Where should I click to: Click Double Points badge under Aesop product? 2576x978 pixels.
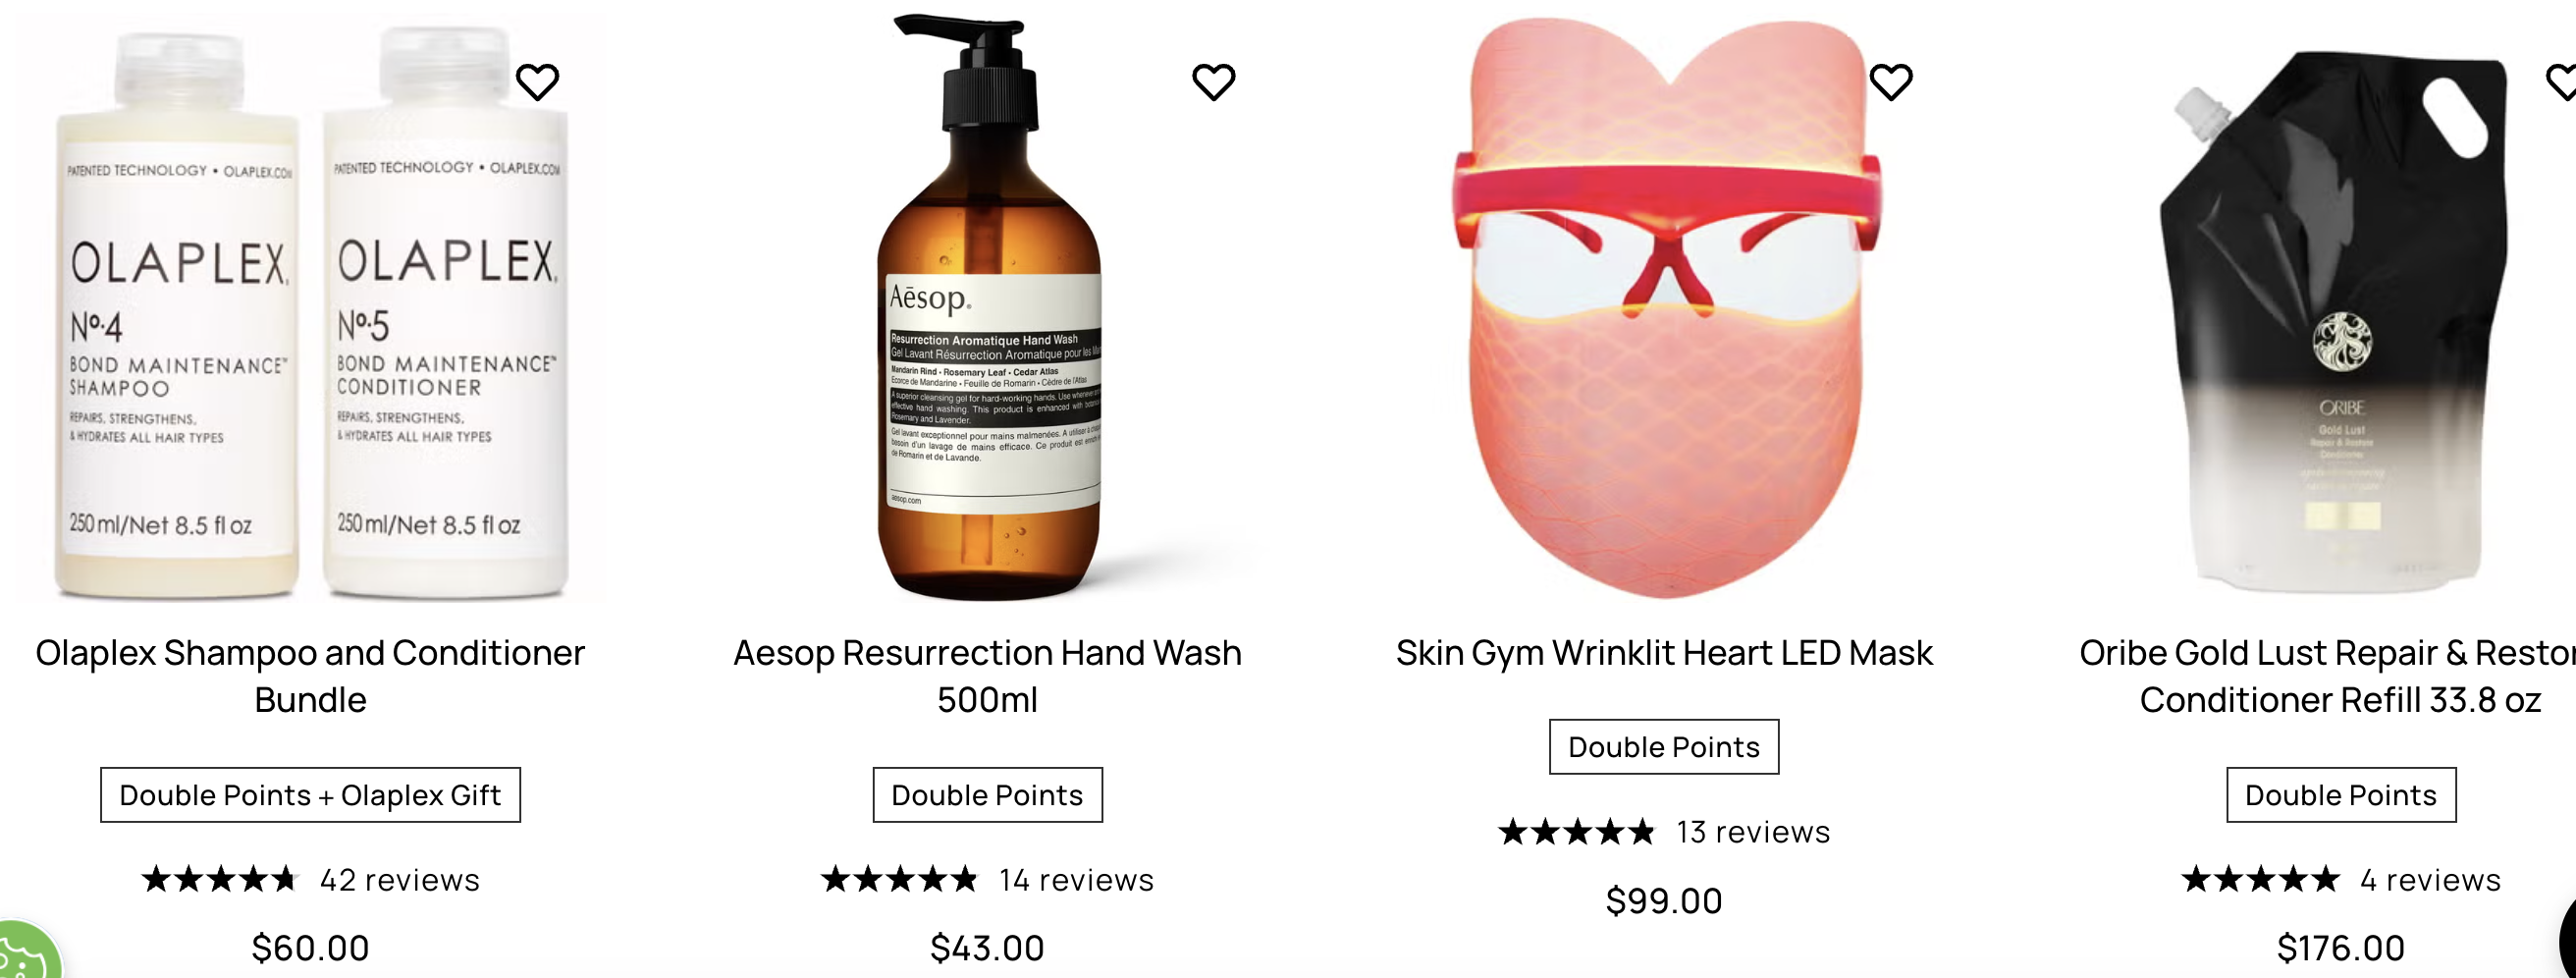click(x=987, y=795)
